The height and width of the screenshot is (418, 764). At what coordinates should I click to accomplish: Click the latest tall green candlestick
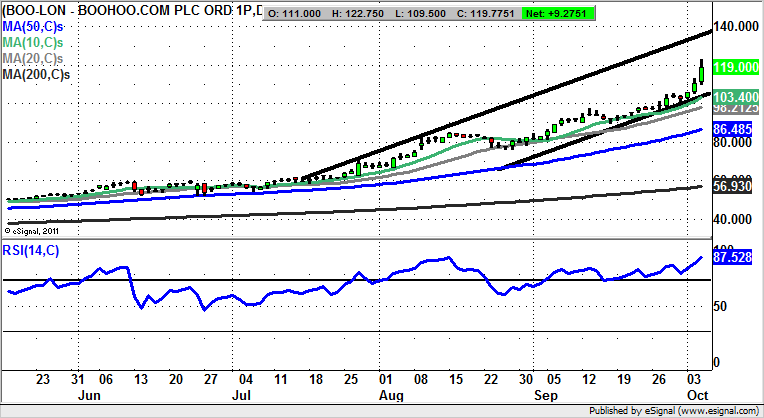(702, 71)
